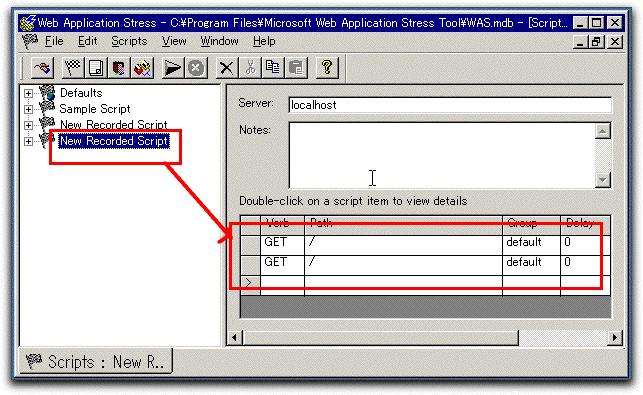The image size is (643, 395).
Task: Click Notes scrollbar down arrow
Action: tap(602, 179)
